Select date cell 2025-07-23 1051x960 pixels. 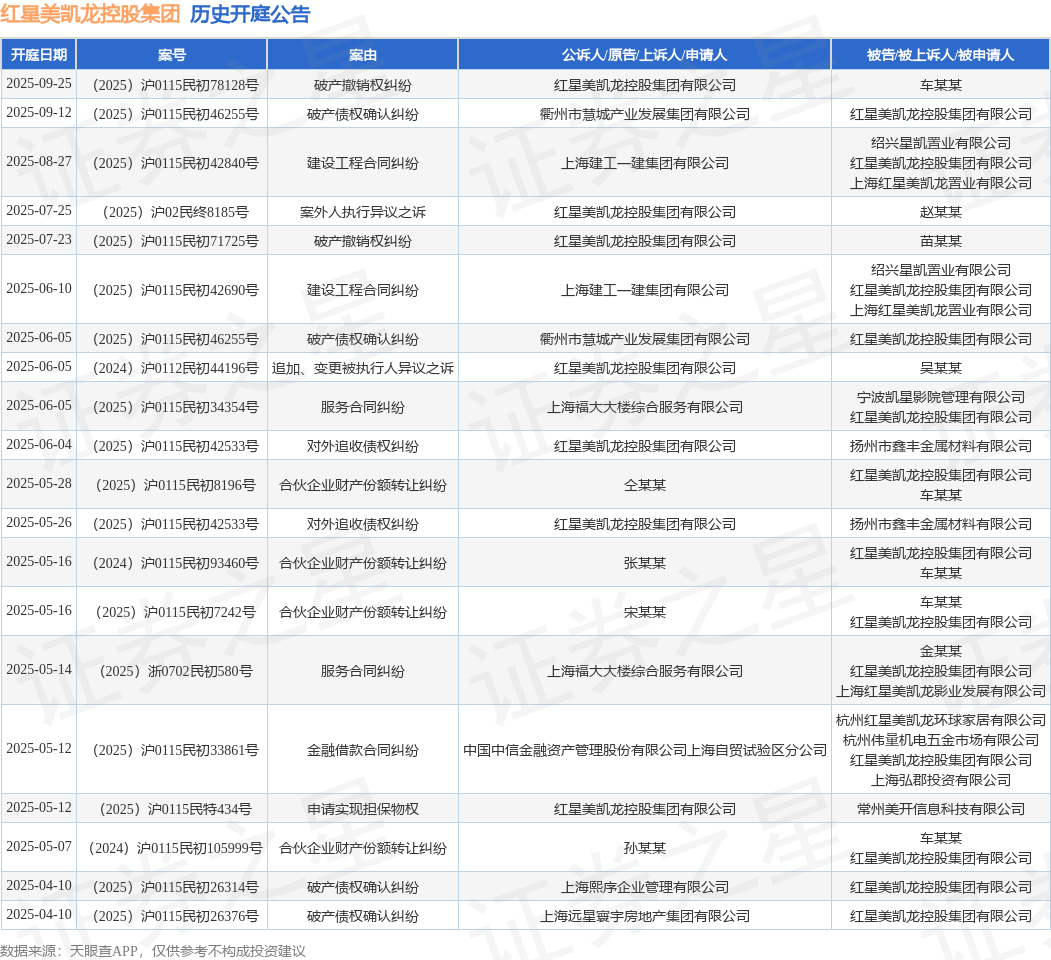pos(39,239)
